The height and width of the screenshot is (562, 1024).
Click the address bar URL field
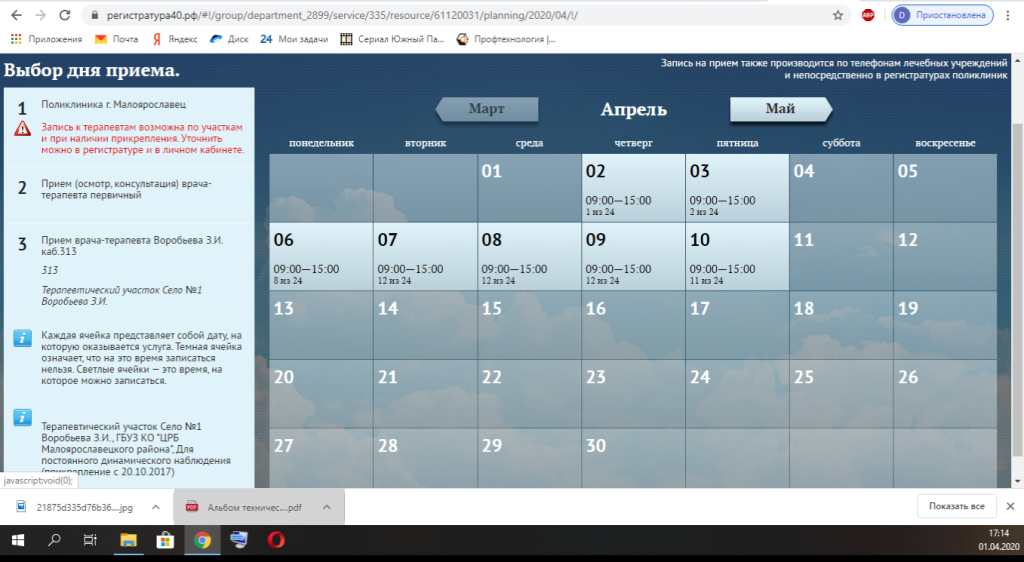450,16
